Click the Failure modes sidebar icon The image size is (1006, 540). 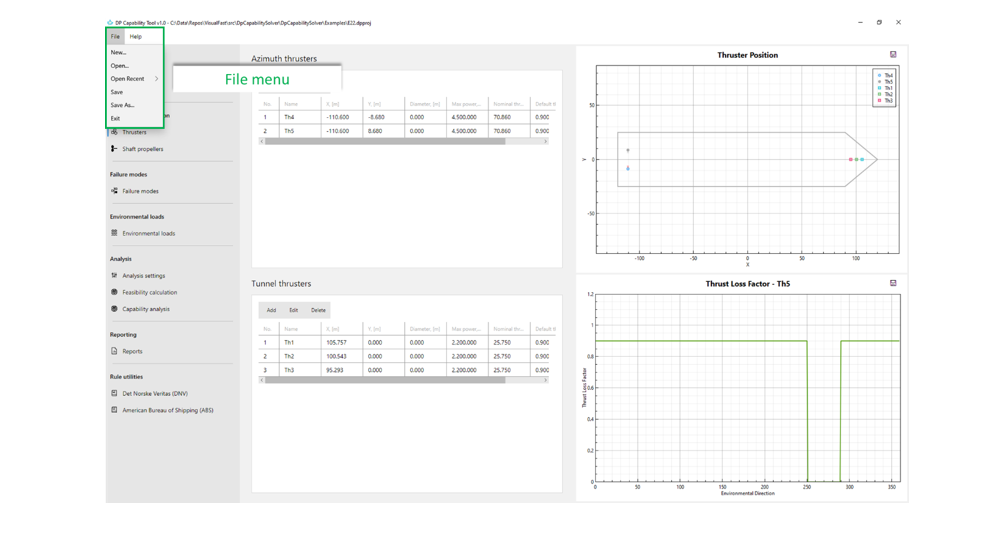click(x=114, y=191)
